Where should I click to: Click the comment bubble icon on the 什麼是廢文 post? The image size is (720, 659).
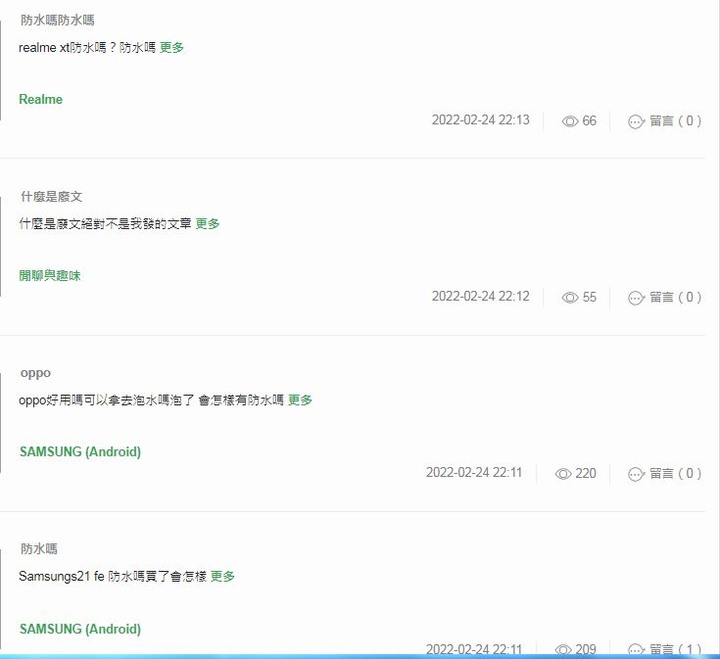pyautogui.click(x=636, y=298)
